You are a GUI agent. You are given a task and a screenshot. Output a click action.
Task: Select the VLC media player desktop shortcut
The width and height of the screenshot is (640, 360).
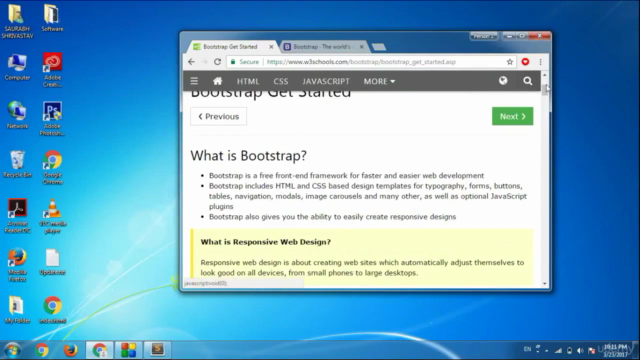[52, 216]
